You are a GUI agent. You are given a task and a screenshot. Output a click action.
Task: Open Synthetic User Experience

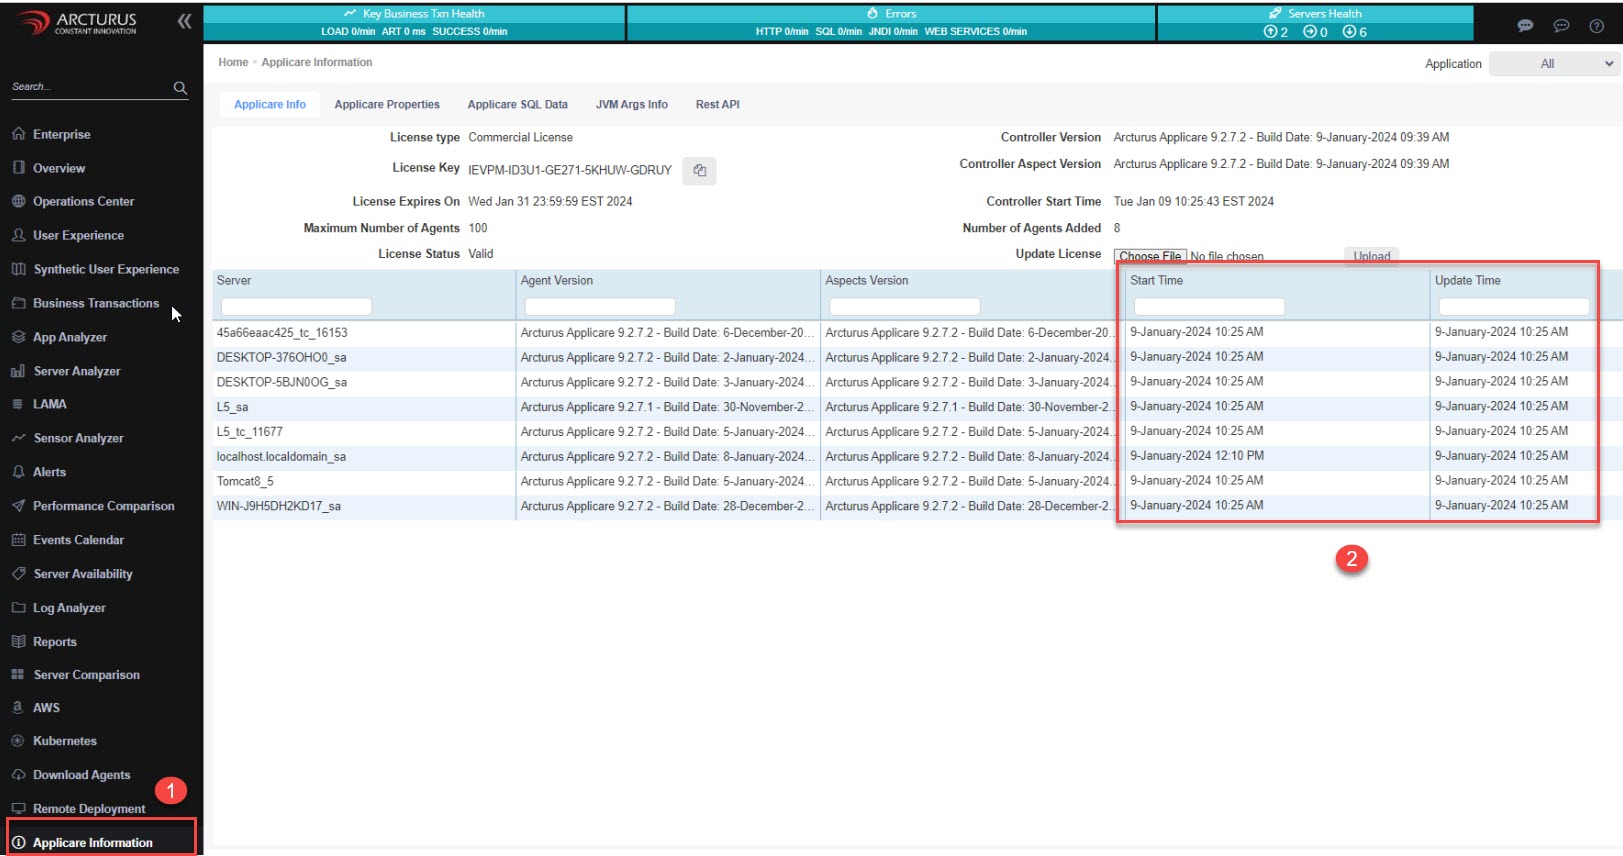point(106,269)
